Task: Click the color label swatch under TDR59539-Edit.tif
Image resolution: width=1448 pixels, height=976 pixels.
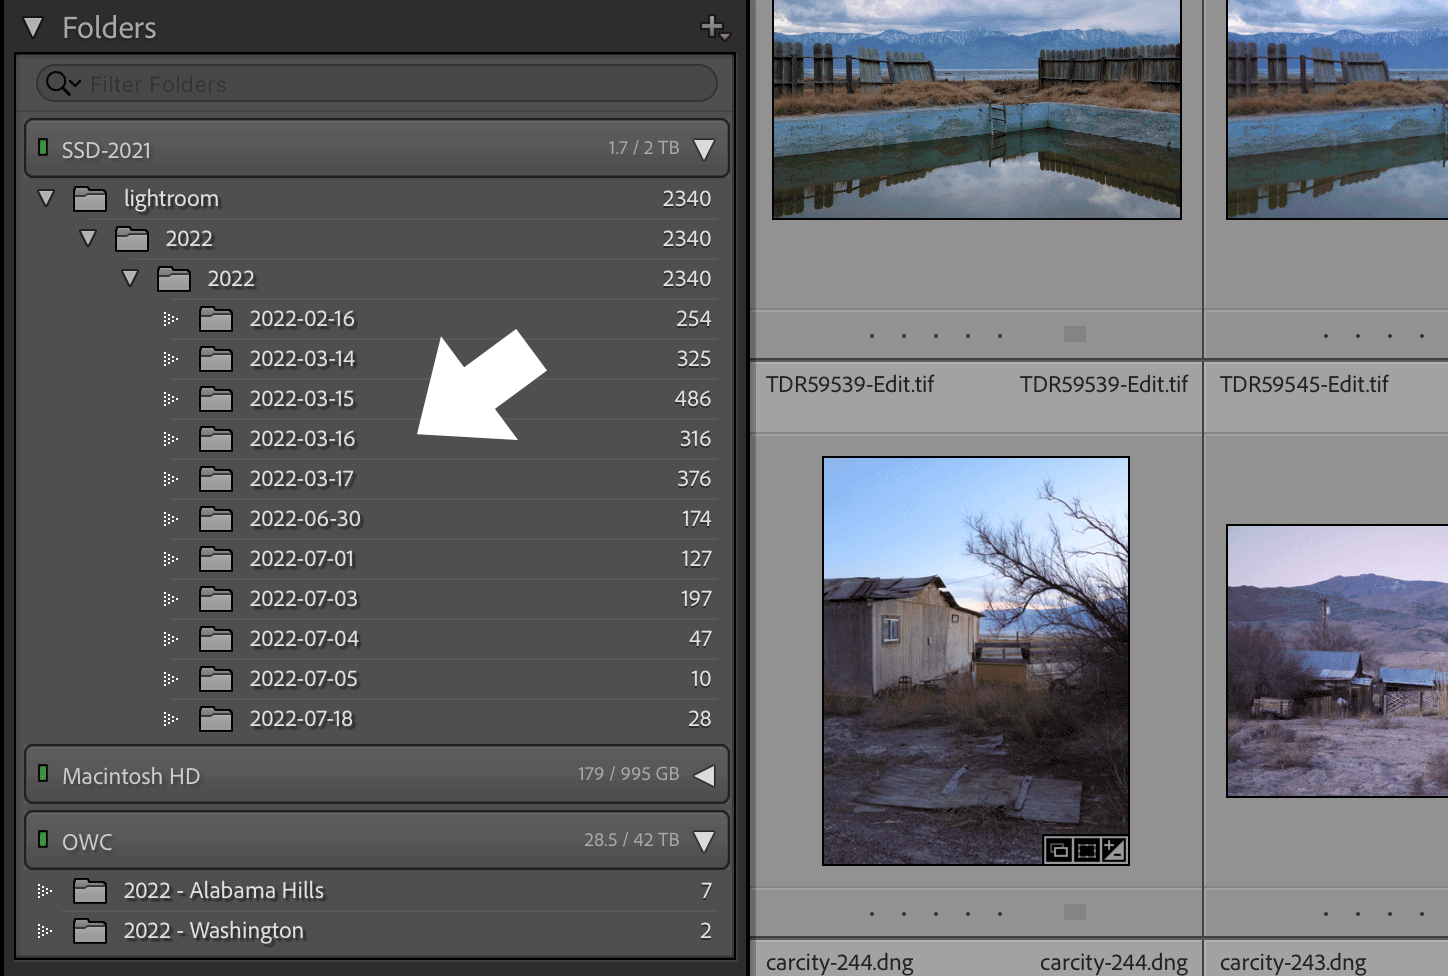Action: (x=1073, y=334)
